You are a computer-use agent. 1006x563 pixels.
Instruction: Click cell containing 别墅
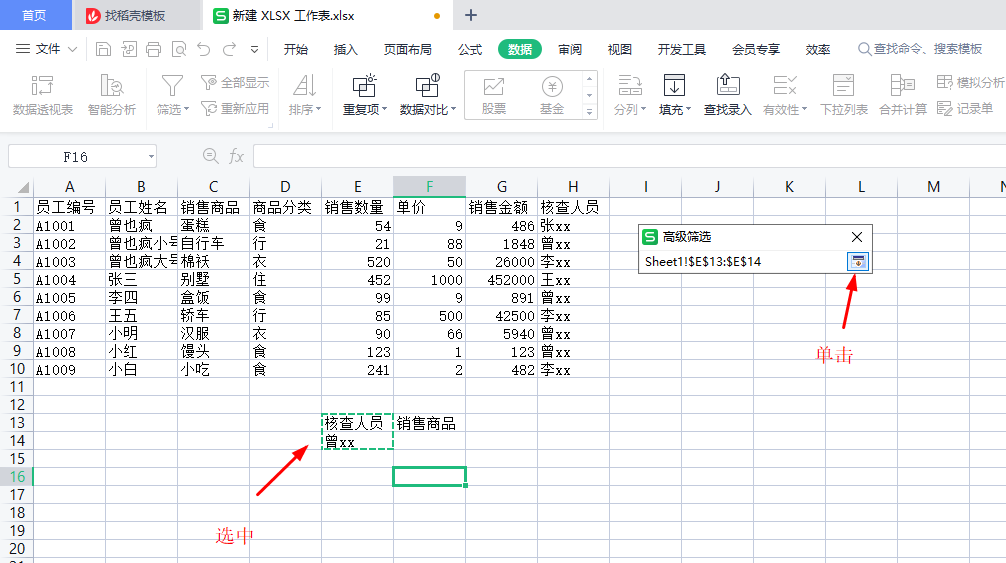tap(213, 280)
